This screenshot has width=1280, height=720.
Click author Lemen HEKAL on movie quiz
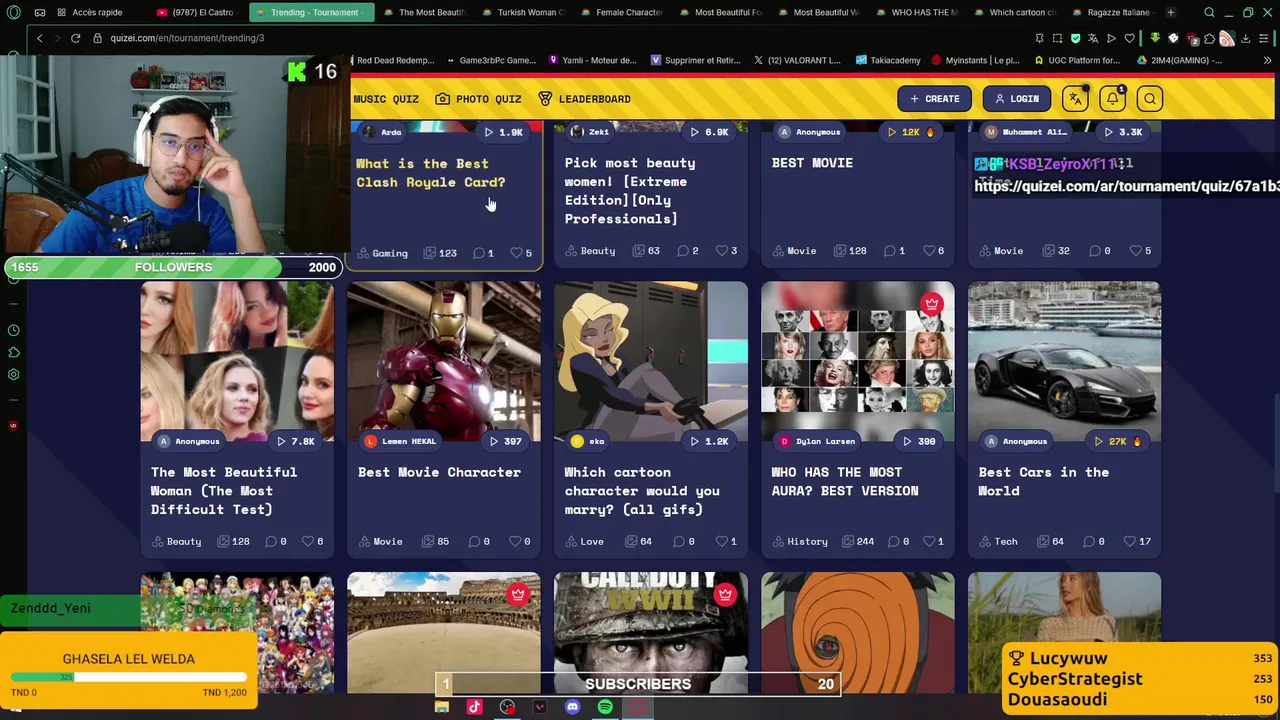click(x=400, y=441)
